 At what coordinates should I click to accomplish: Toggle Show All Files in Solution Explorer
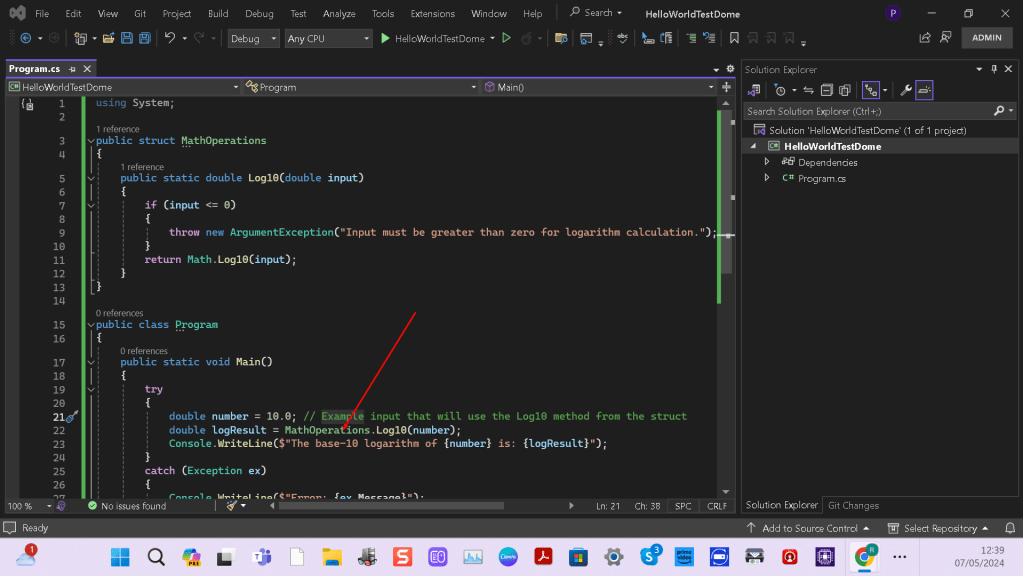click(x=845, y=90)
